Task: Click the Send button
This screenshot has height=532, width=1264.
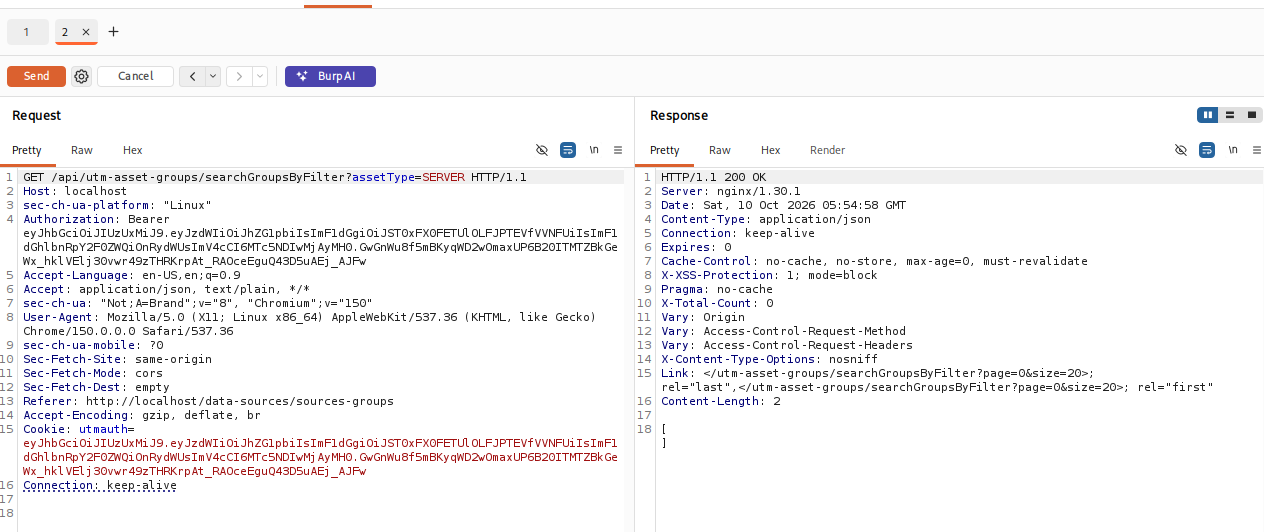Action: (36, 76)
